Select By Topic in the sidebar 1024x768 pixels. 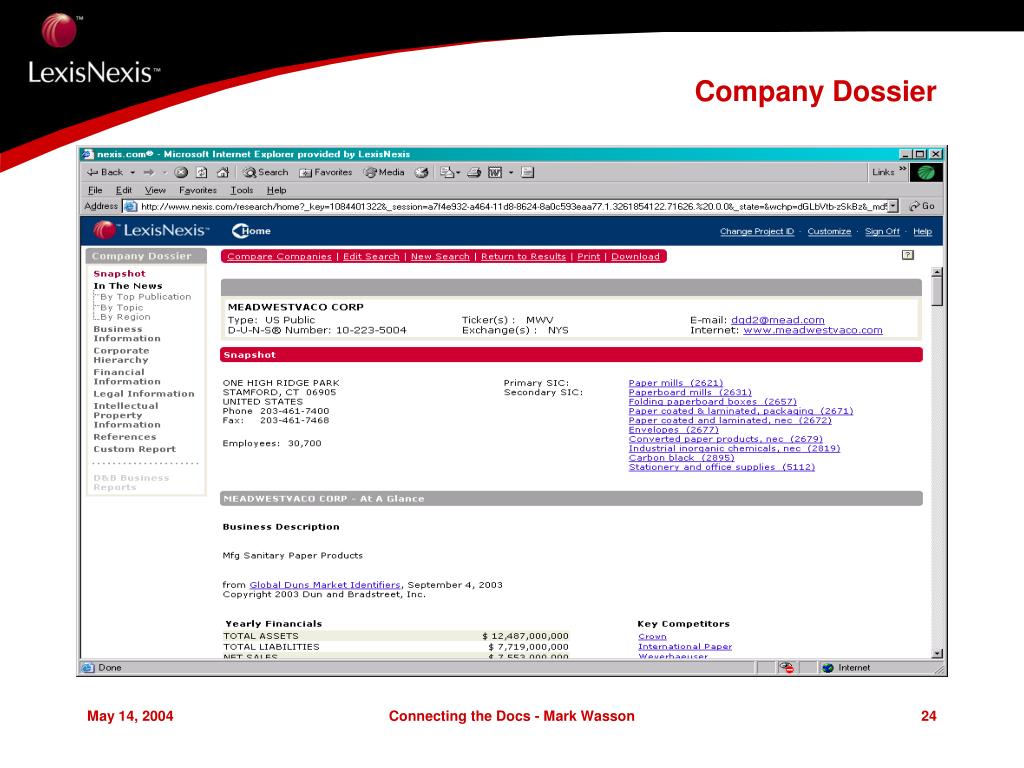pos(121,307)
